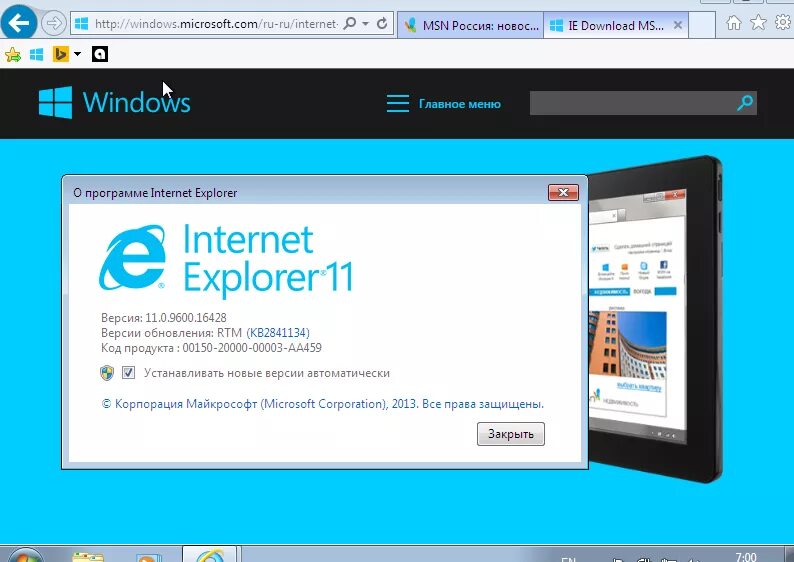The width and height of the screenshot is (794, 562).
Task: Click the Windows logo on the page
Action: click(114, 102)
